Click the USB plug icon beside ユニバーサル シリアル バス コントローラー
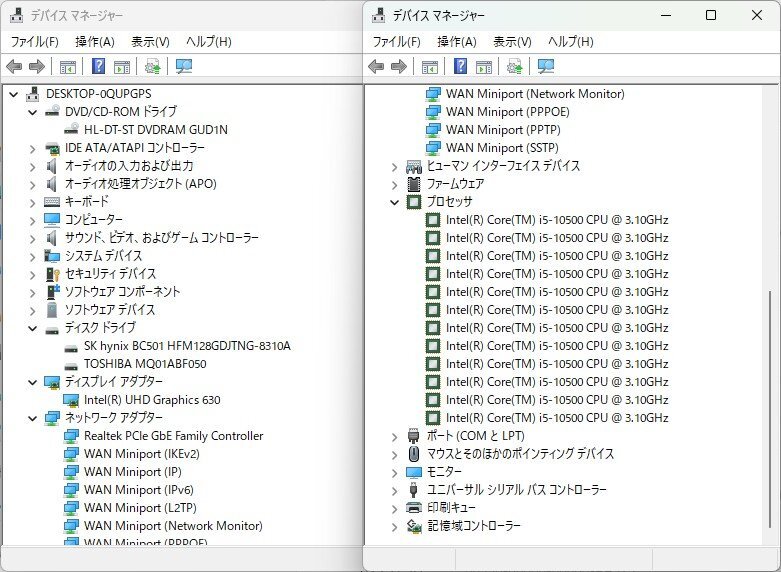The width and height of the screenshot is (781, 572). click(x=413, y=489)
